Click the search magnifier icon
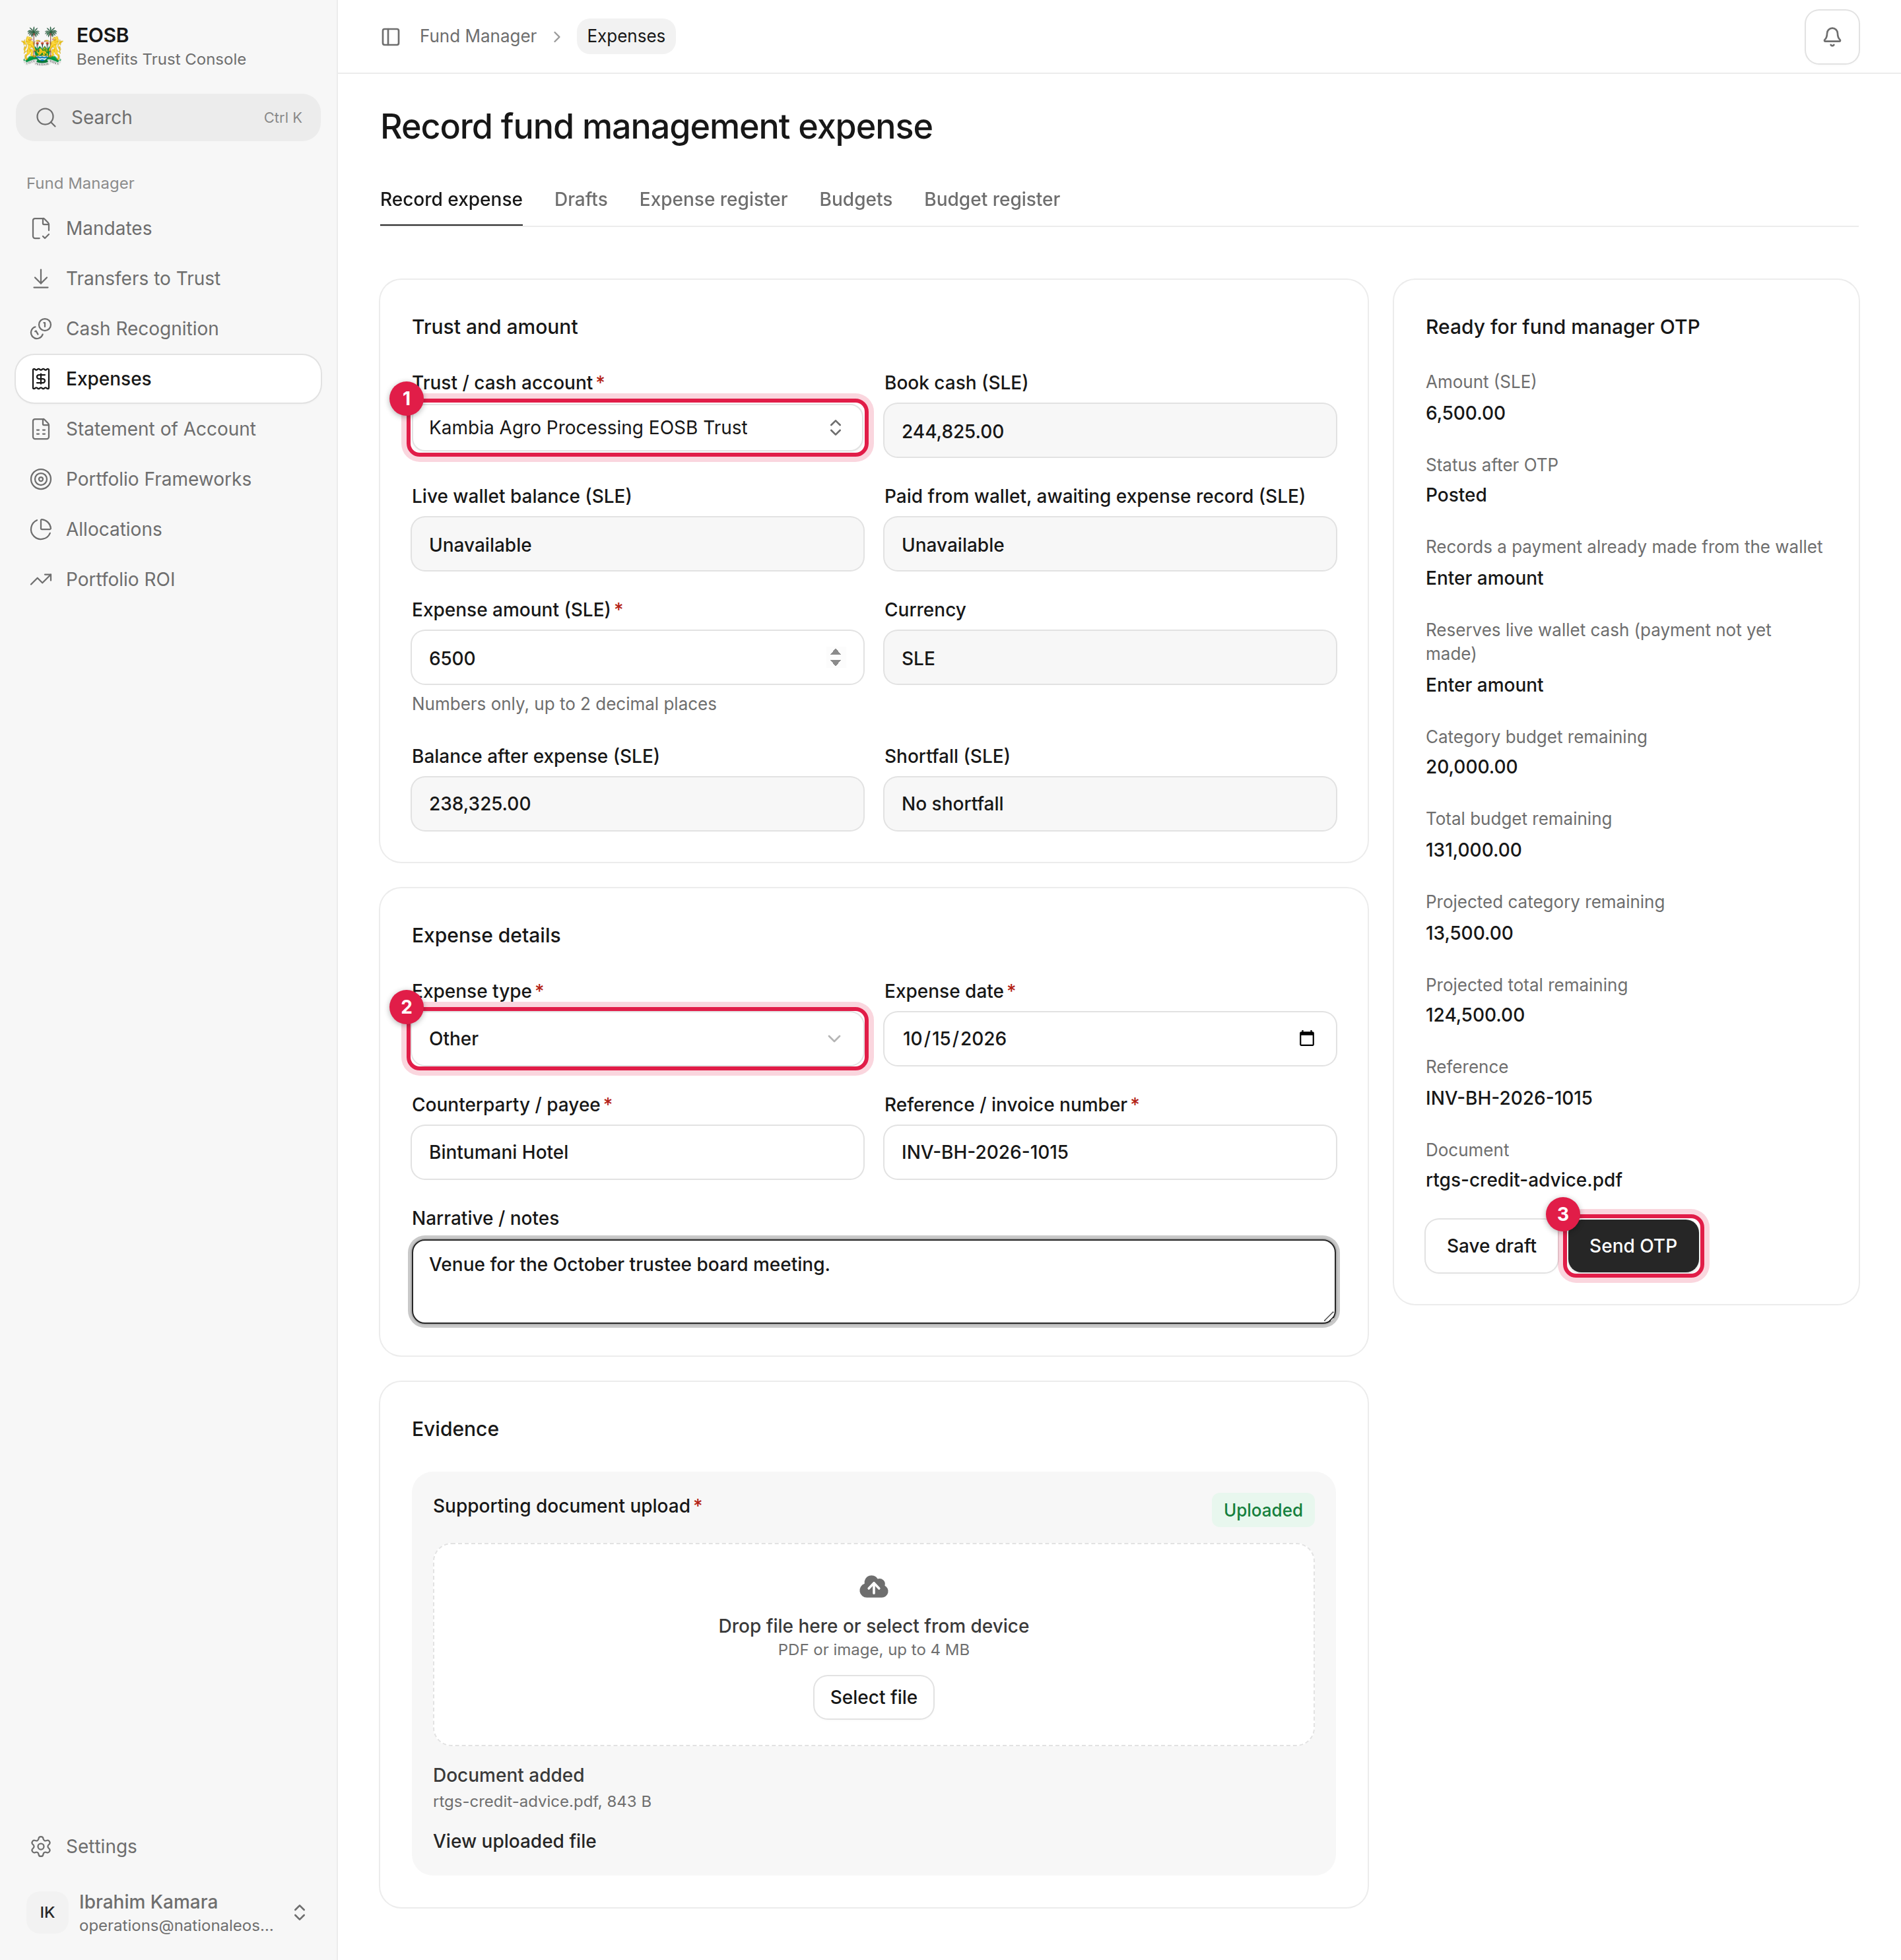The image size is (1901, 1960). click(46, 118)
